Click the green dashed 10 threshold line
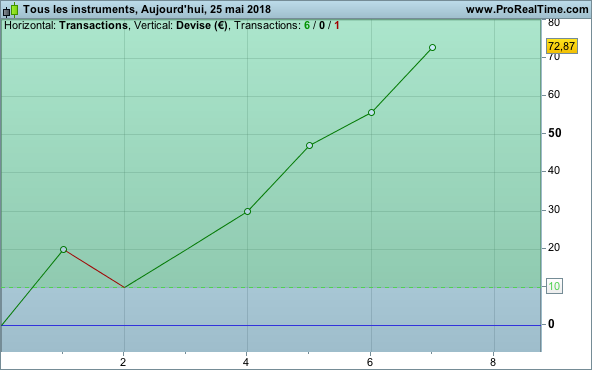592x370 pixels. coord(270,287)
